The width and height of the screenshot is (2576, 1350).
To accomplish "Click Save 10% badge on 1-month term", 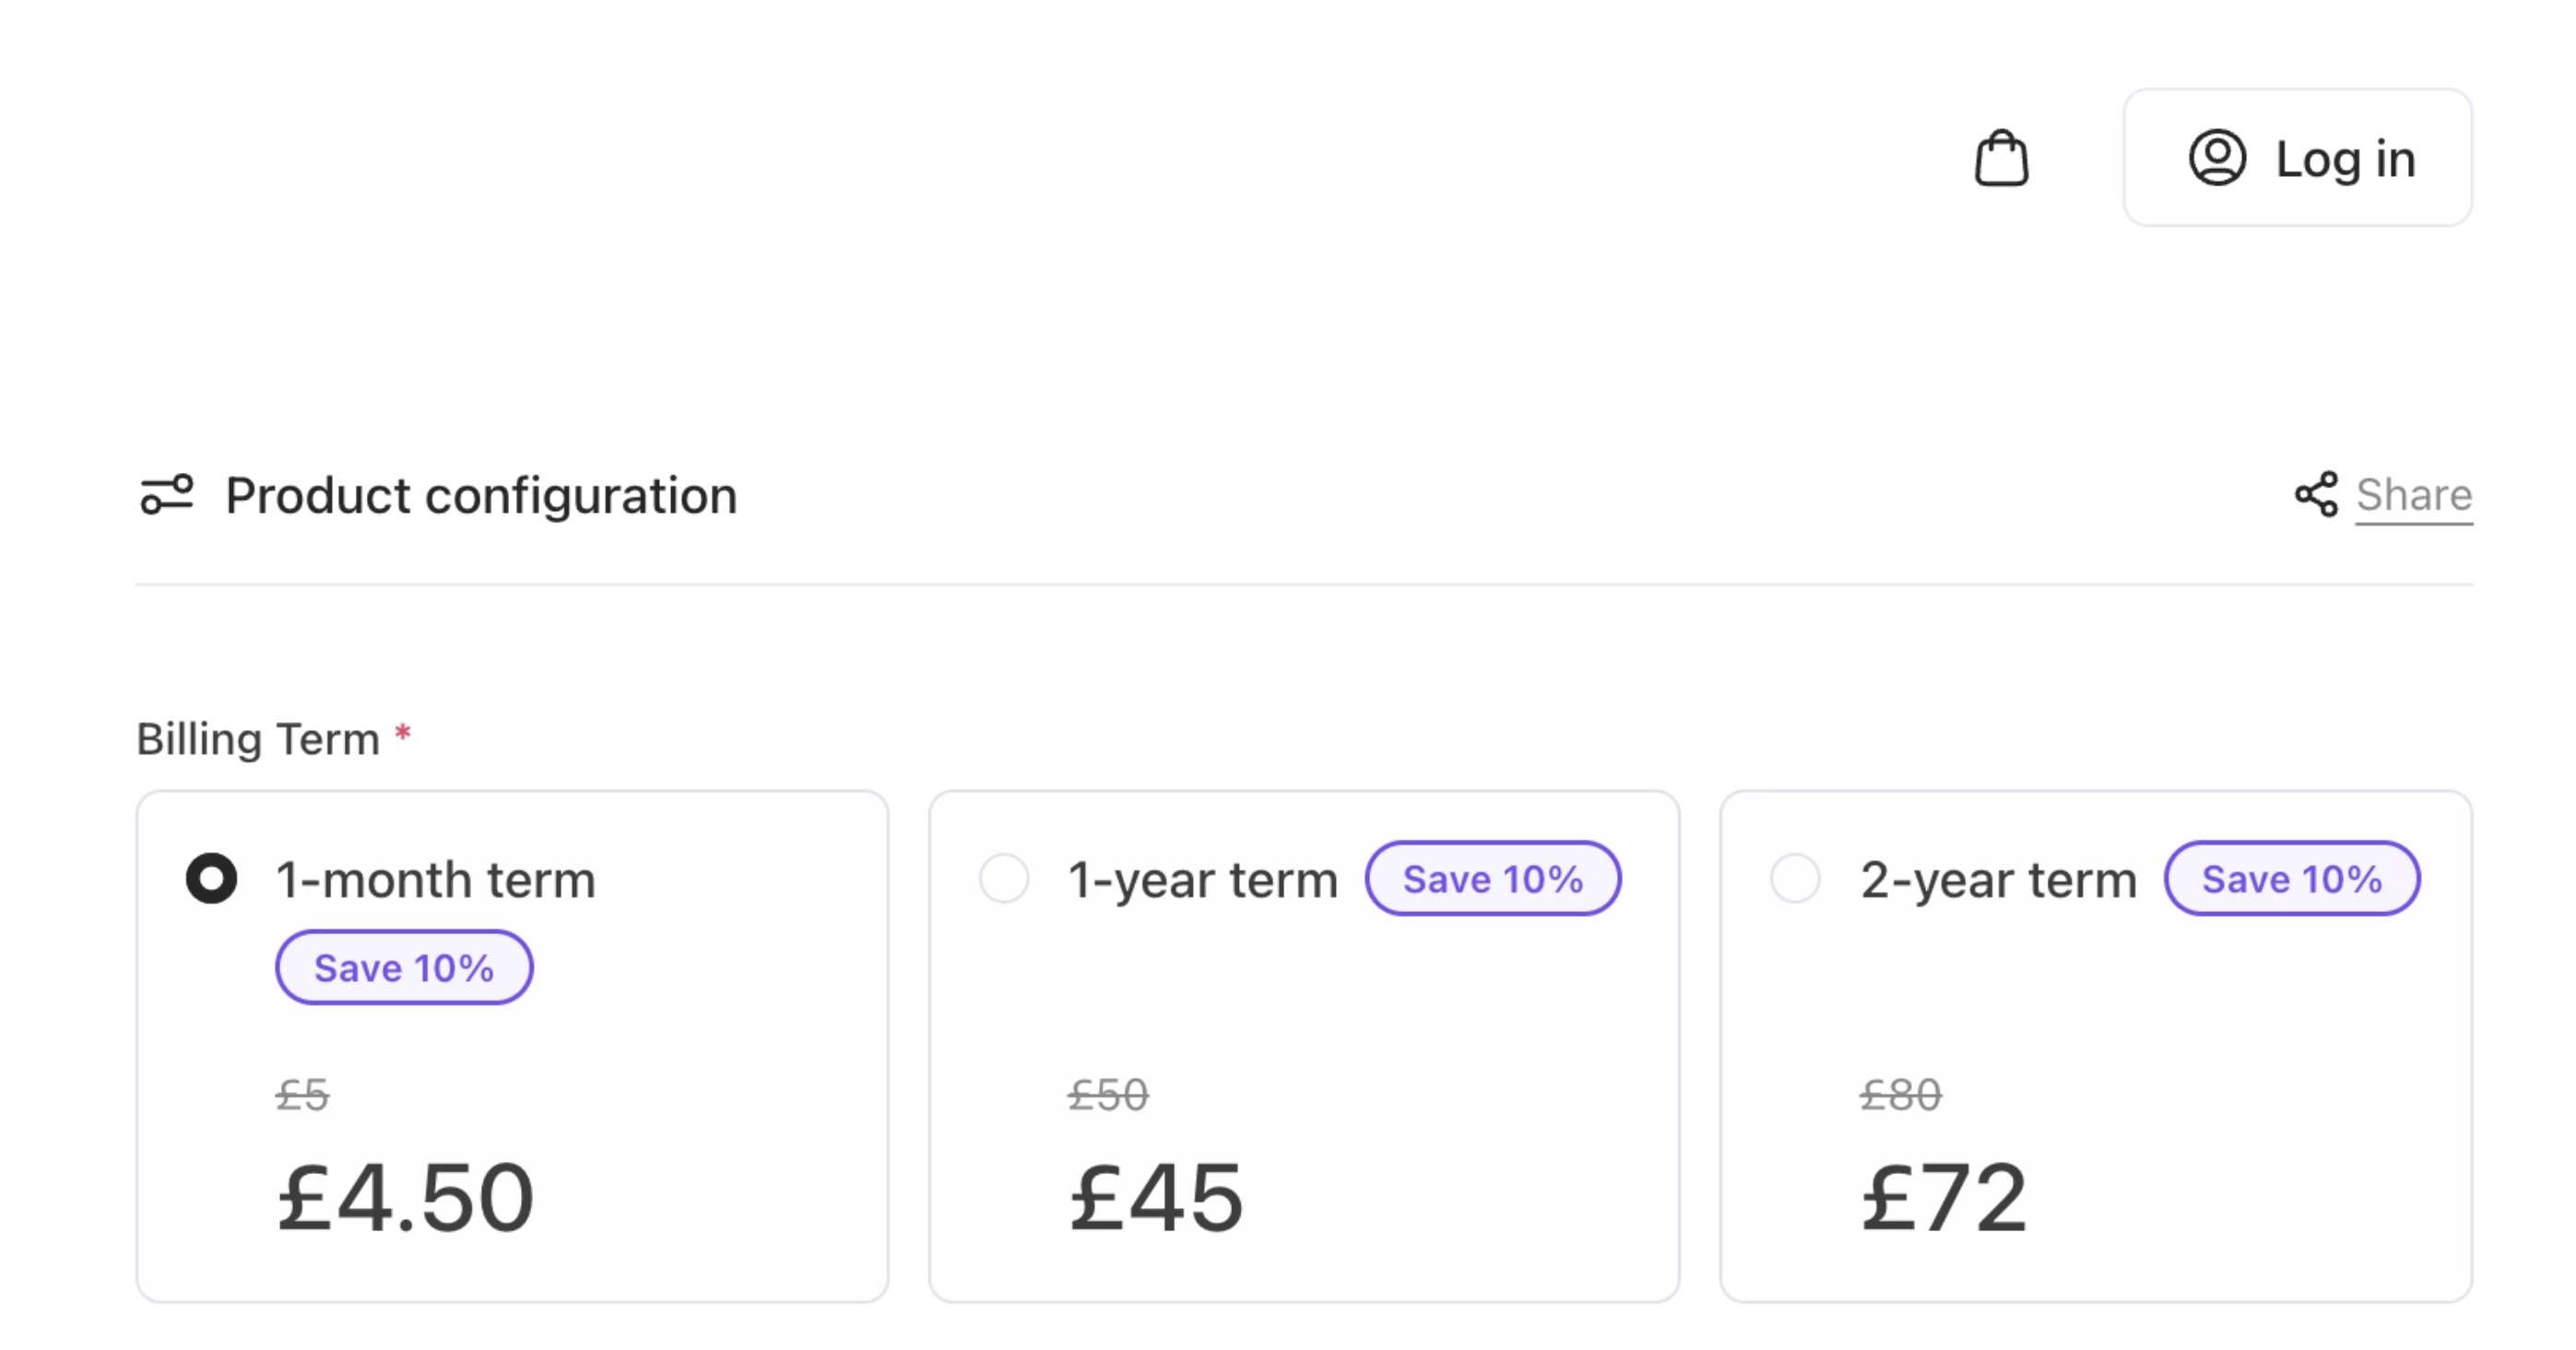I will (404, 967).
